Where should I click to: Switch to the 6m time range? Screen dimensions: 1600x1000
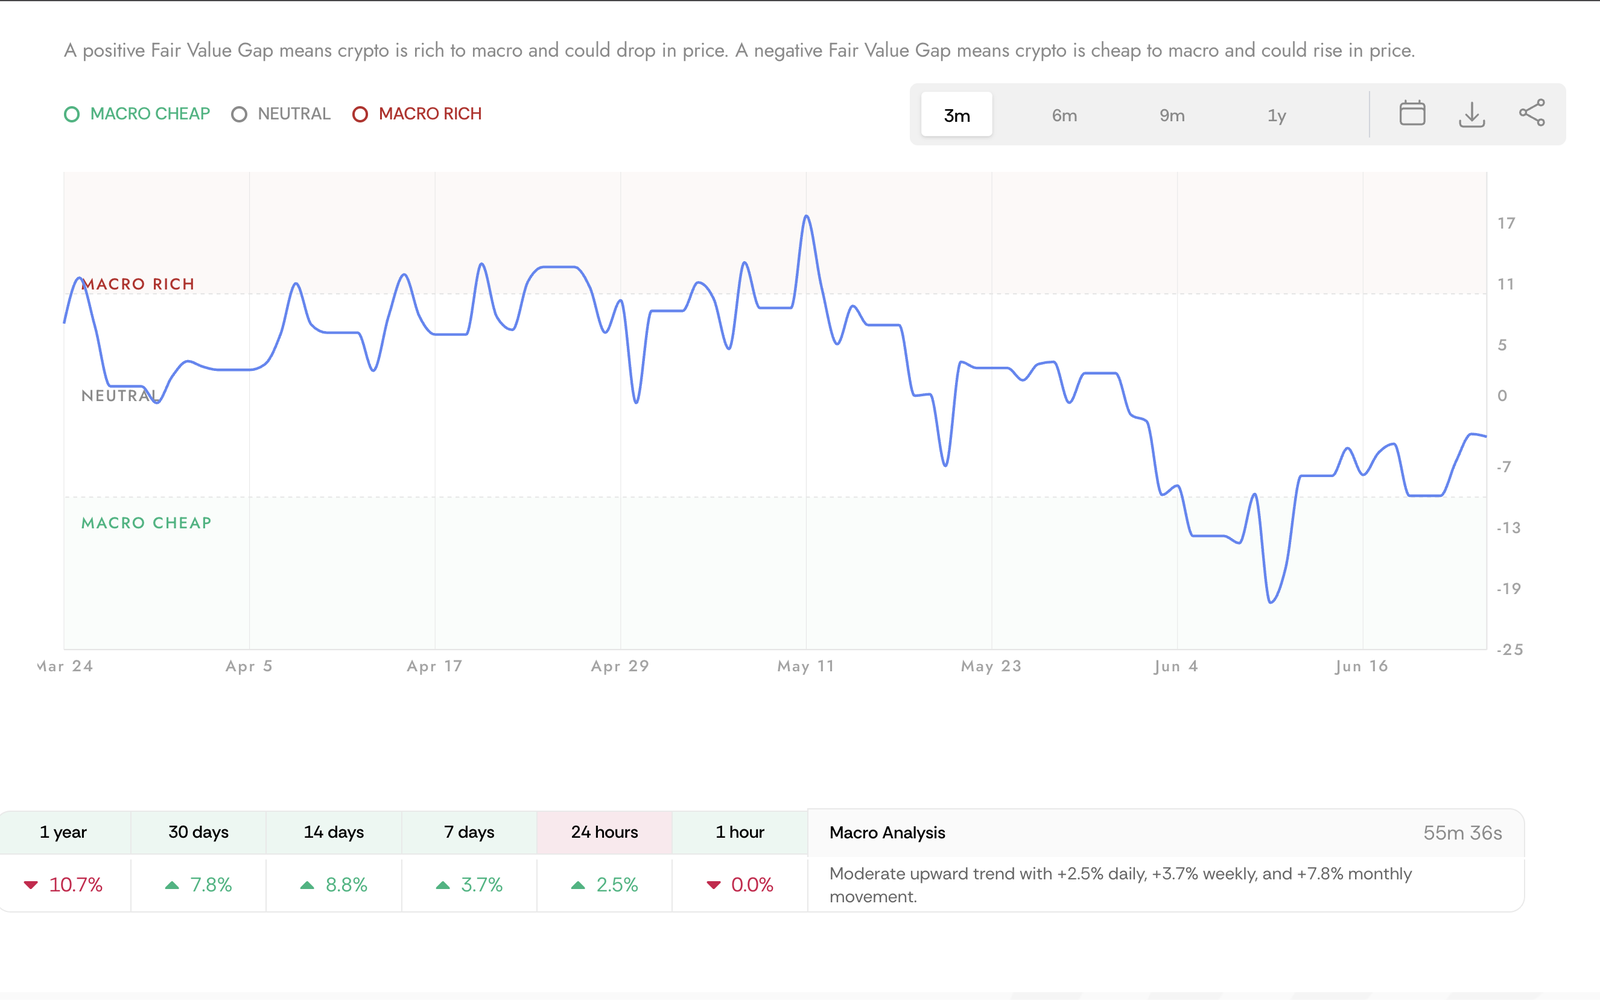(x=1064, y=115)
